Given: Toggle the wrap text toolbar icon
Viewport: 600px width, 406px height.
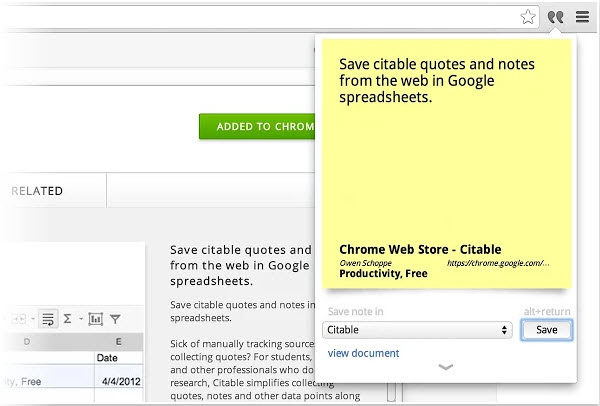Looking at the screenshot, I should click(x=48, y=319).
